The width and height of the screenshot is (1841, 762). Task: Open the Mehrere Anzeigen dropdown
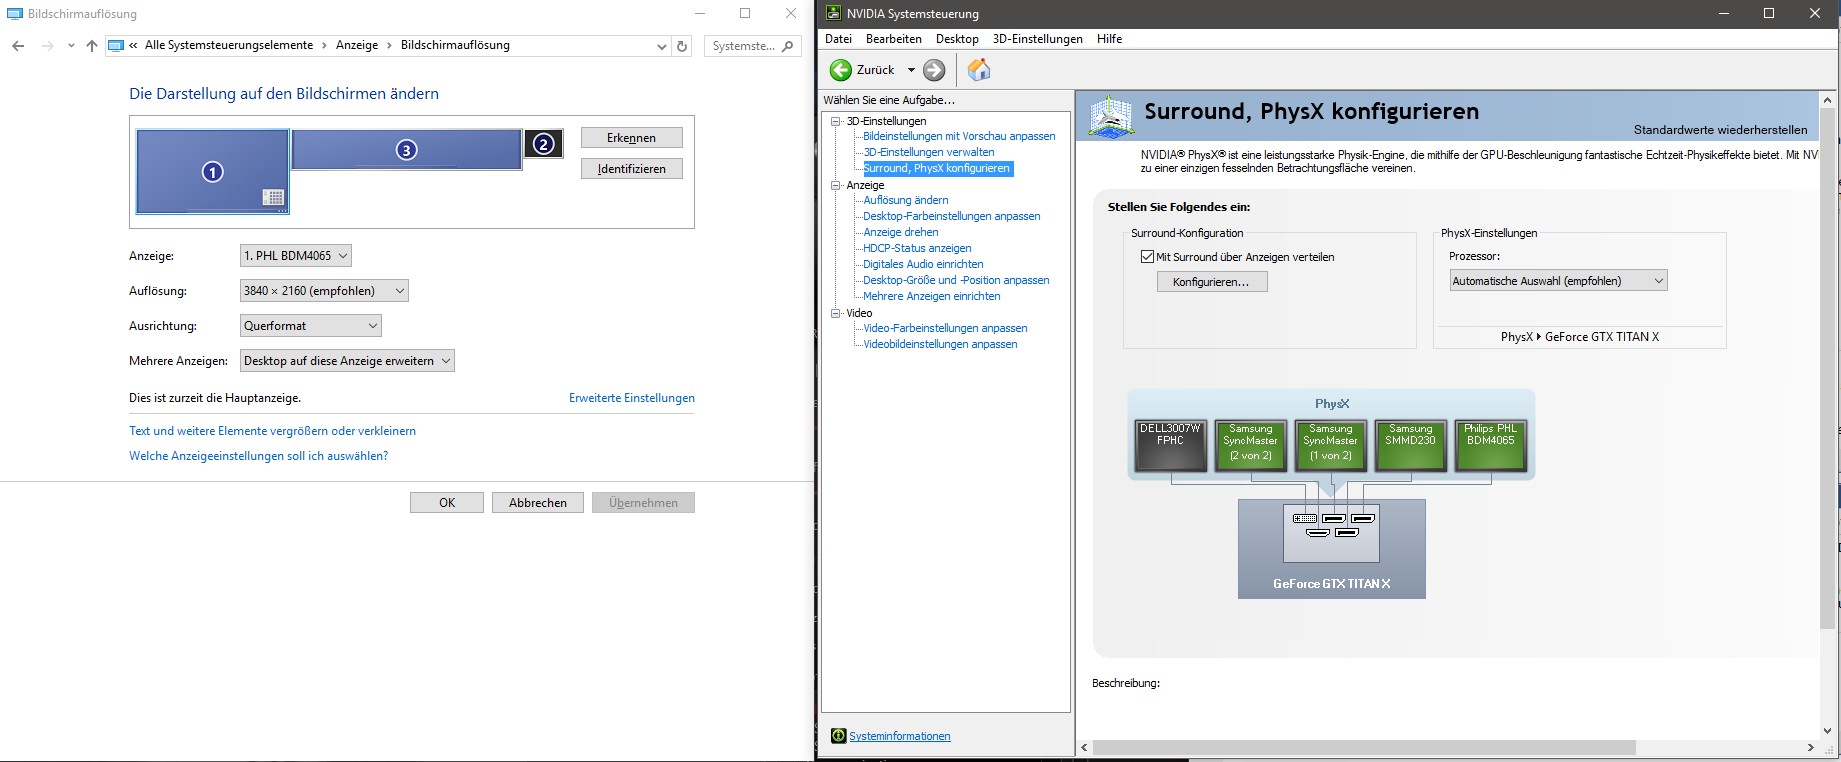pos(347,361)
